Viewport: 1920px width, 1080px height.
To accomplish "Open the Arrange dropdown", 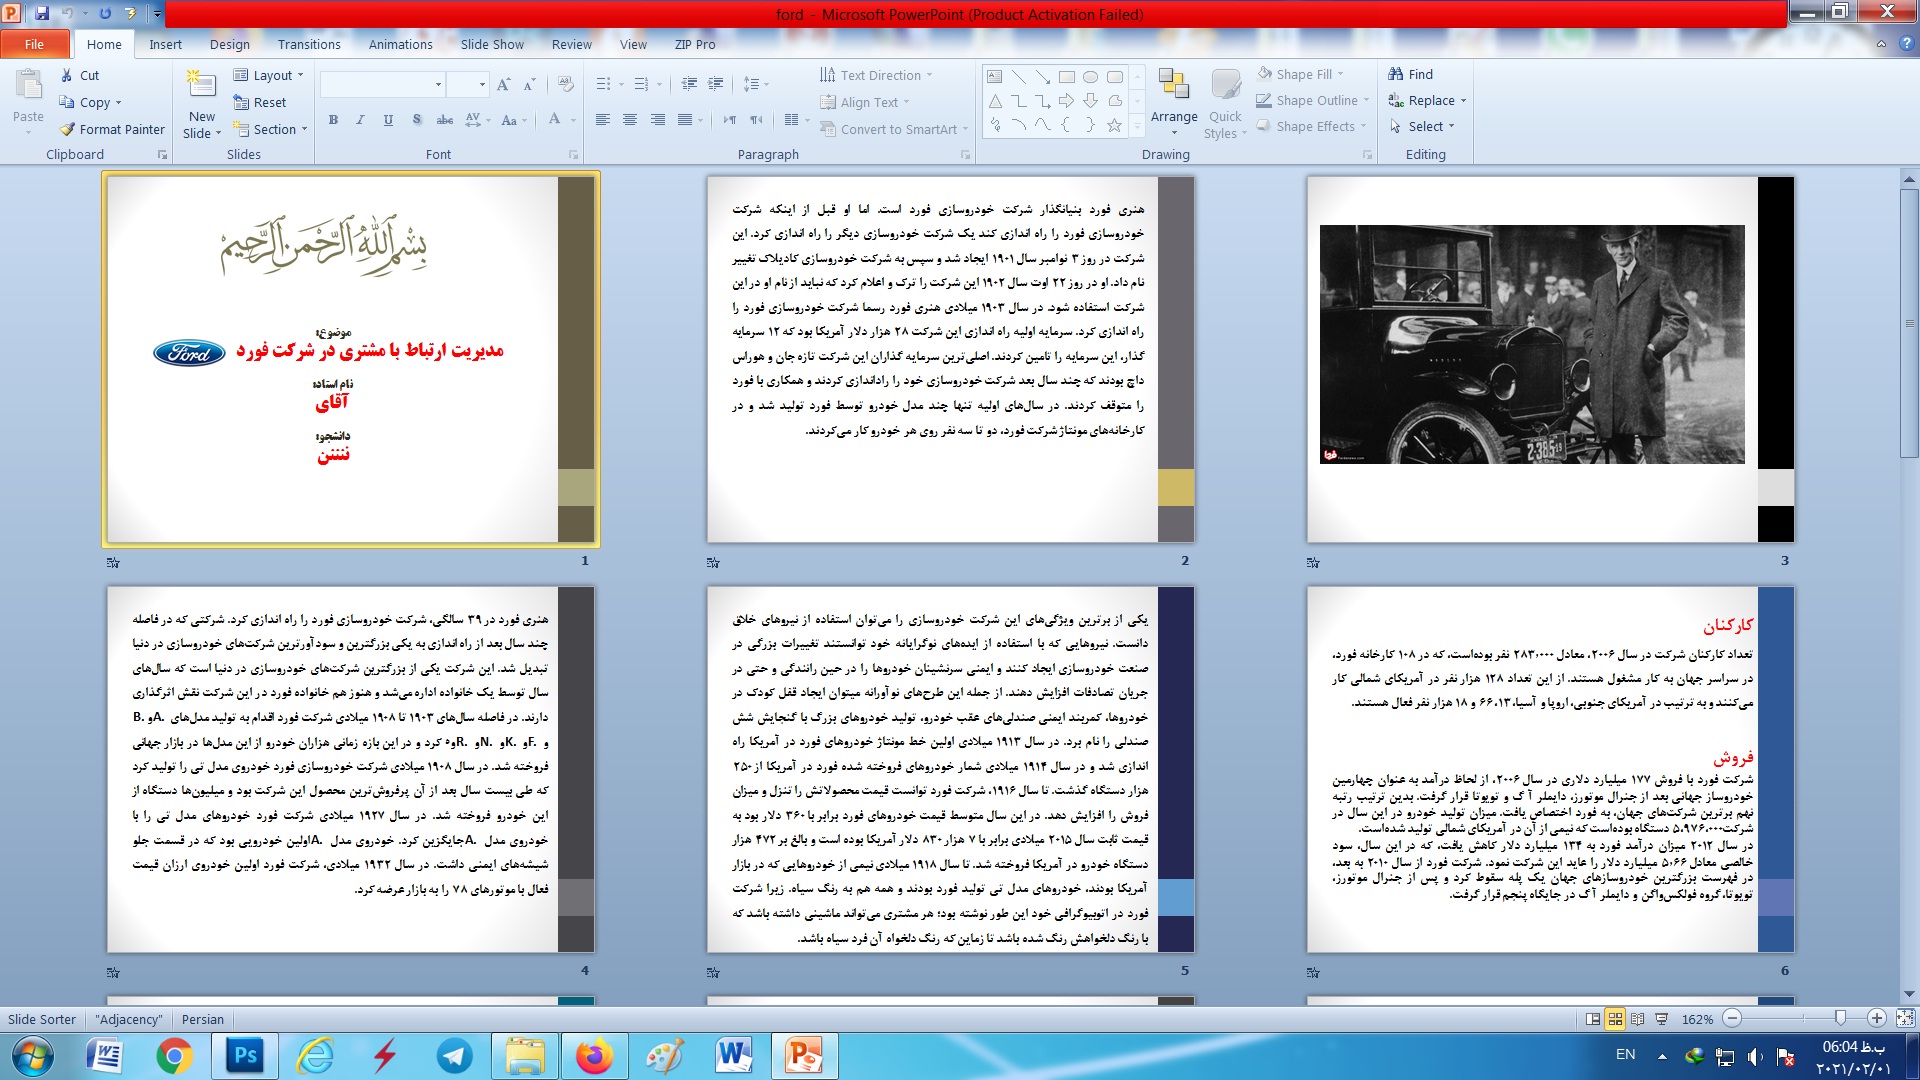I will [1174, 103].
